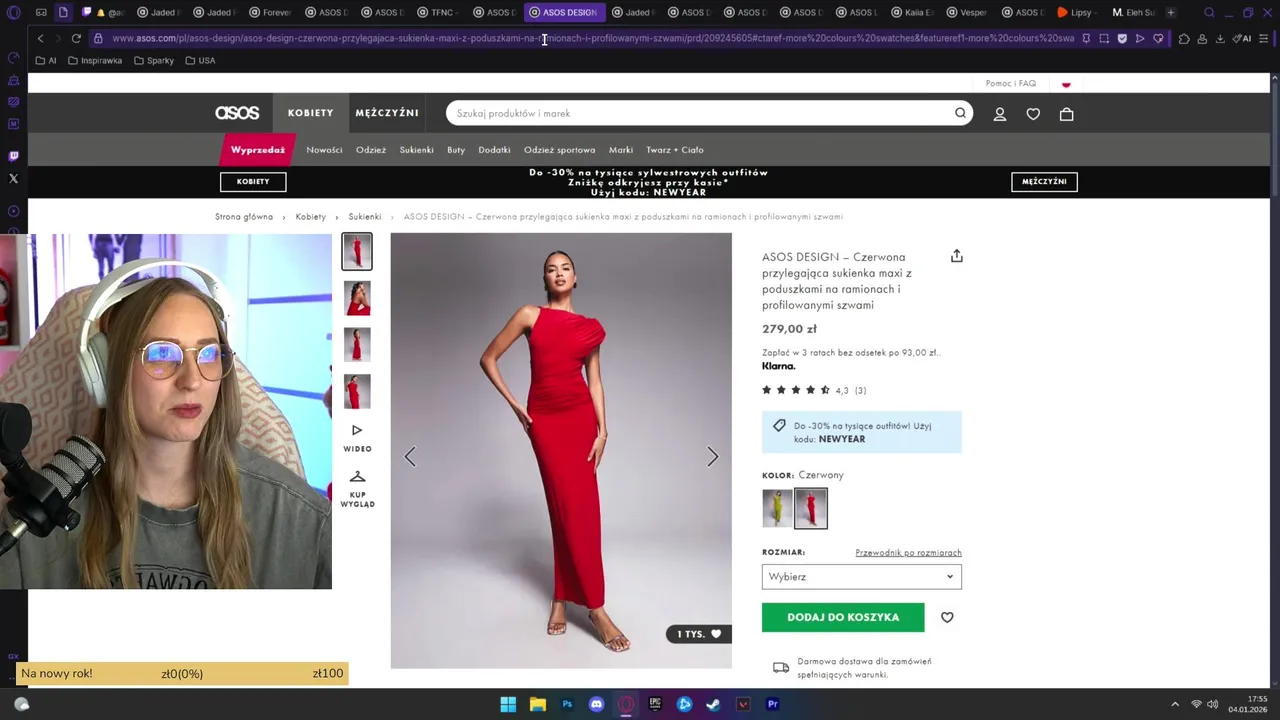Viewport: 1280px width, 720px height.
Task: Select the red Czerwony colour swatch
Action: (x=811, y=509)
